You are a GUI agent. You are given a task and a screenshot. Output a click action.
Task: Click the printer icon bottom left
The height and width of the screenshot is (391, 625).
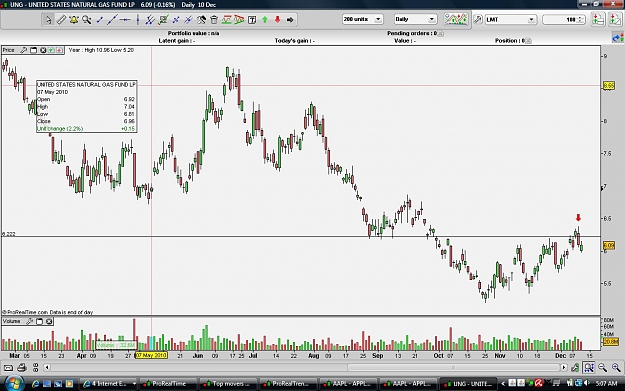[x=22, y=367]
